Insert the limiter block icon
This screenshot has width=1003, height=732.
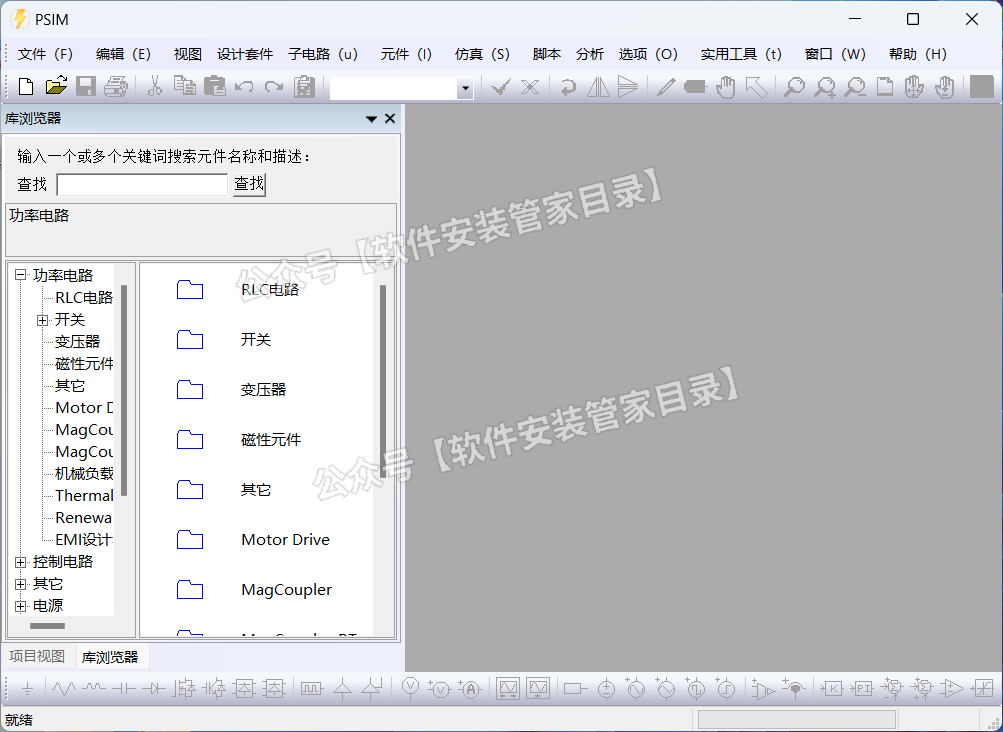coord(982,689)
